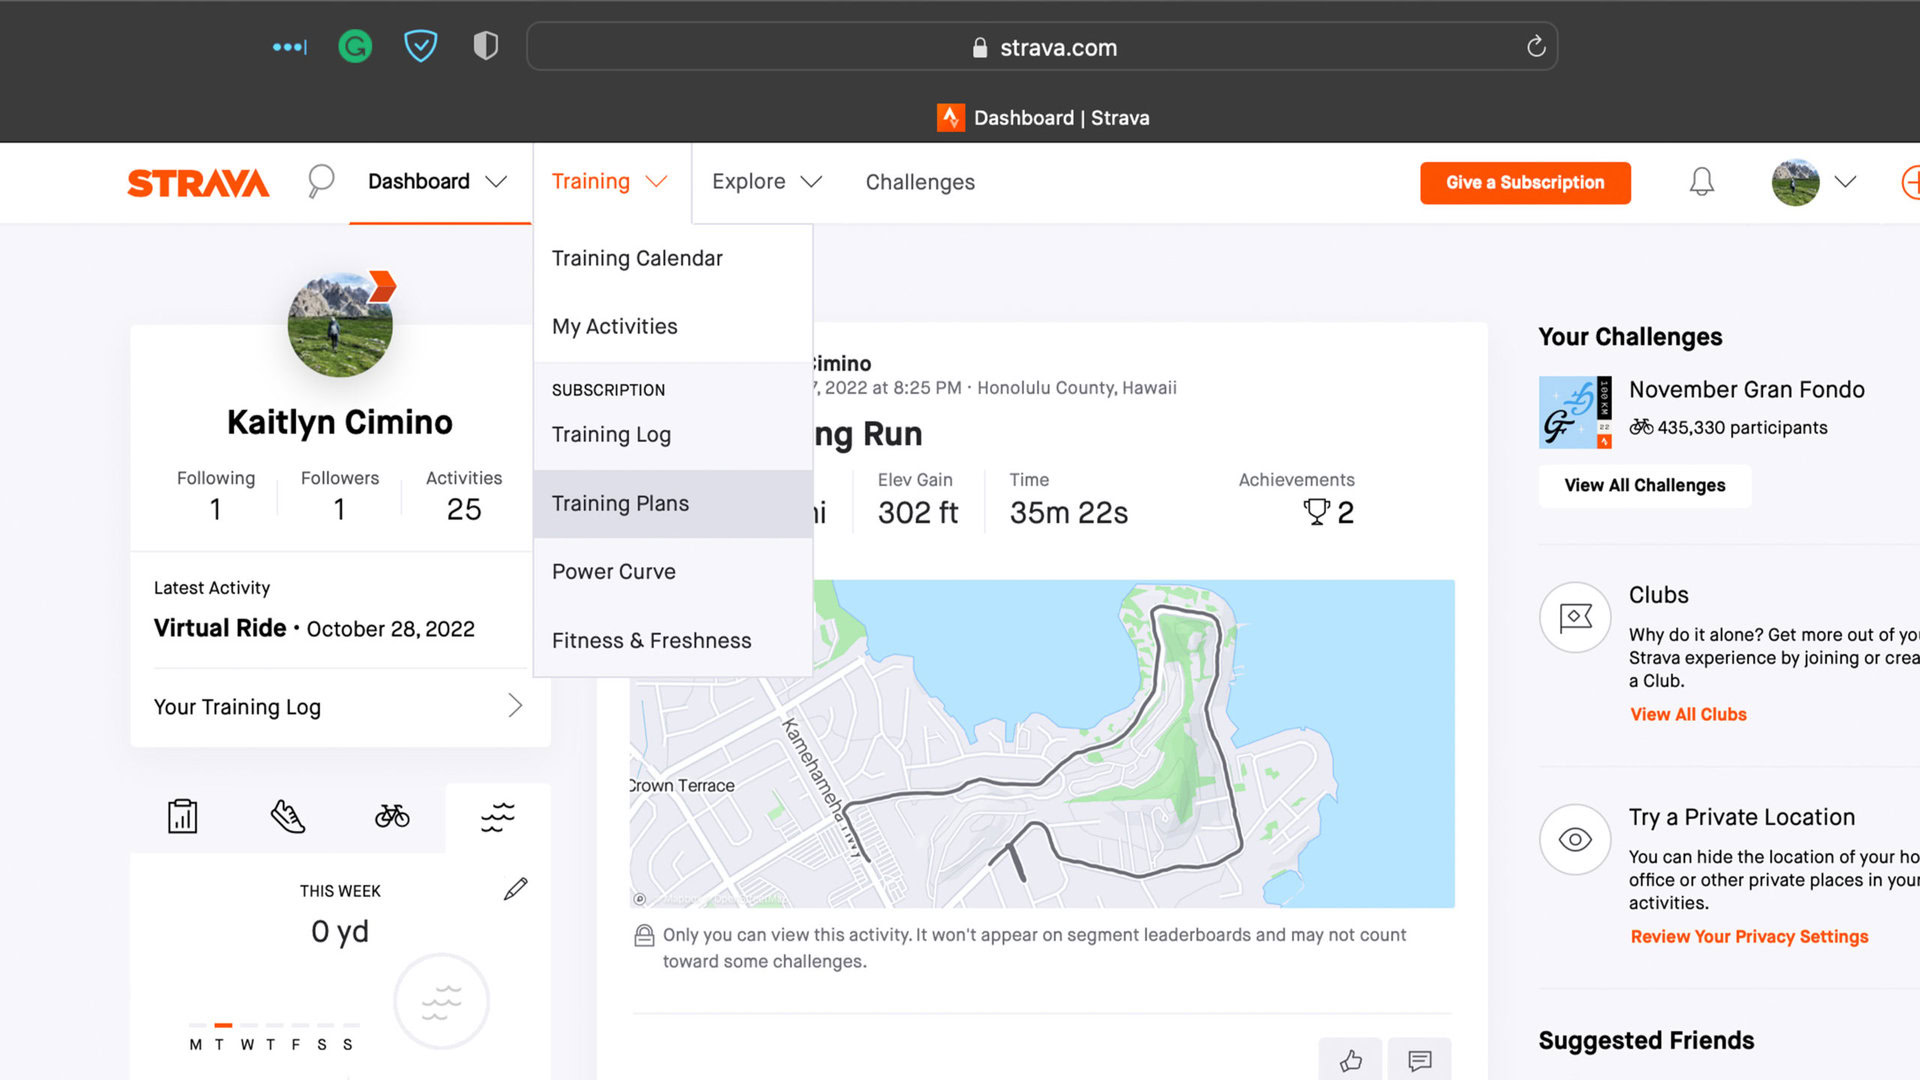This screenshot has width=1920, height=1080.
Task: Choose Fitness & Freshness from menu
Action: [x=651, y=641]
